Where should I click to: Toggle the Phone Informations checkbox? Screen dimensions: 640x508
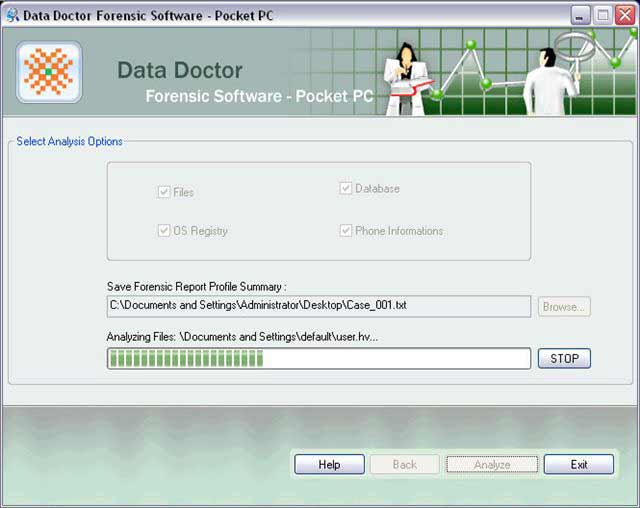pos(345,231)
